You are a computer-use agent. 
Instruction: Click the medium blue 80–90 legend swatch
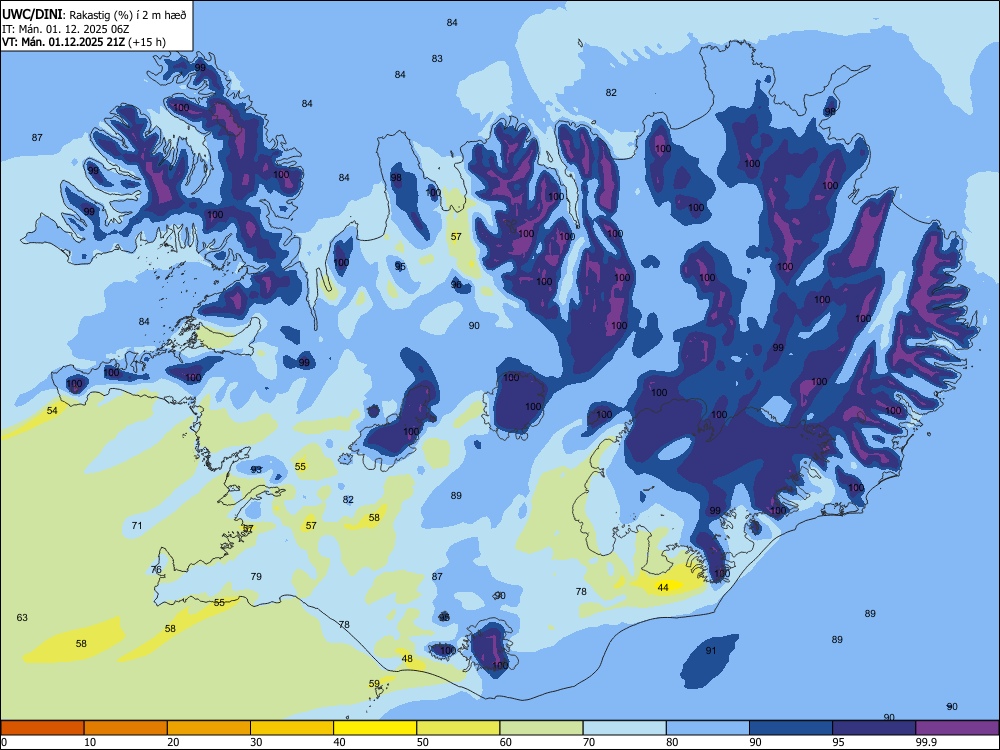pos(708,728)
